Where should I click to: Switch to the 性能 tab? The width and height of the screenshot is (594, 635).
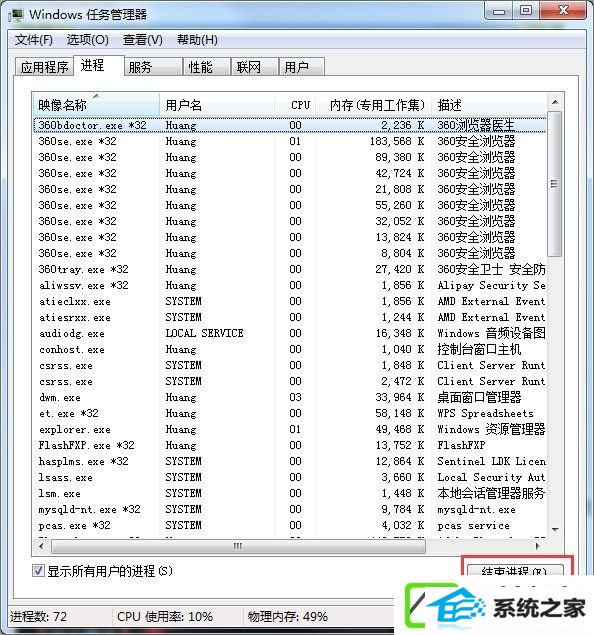coord(207,67)
